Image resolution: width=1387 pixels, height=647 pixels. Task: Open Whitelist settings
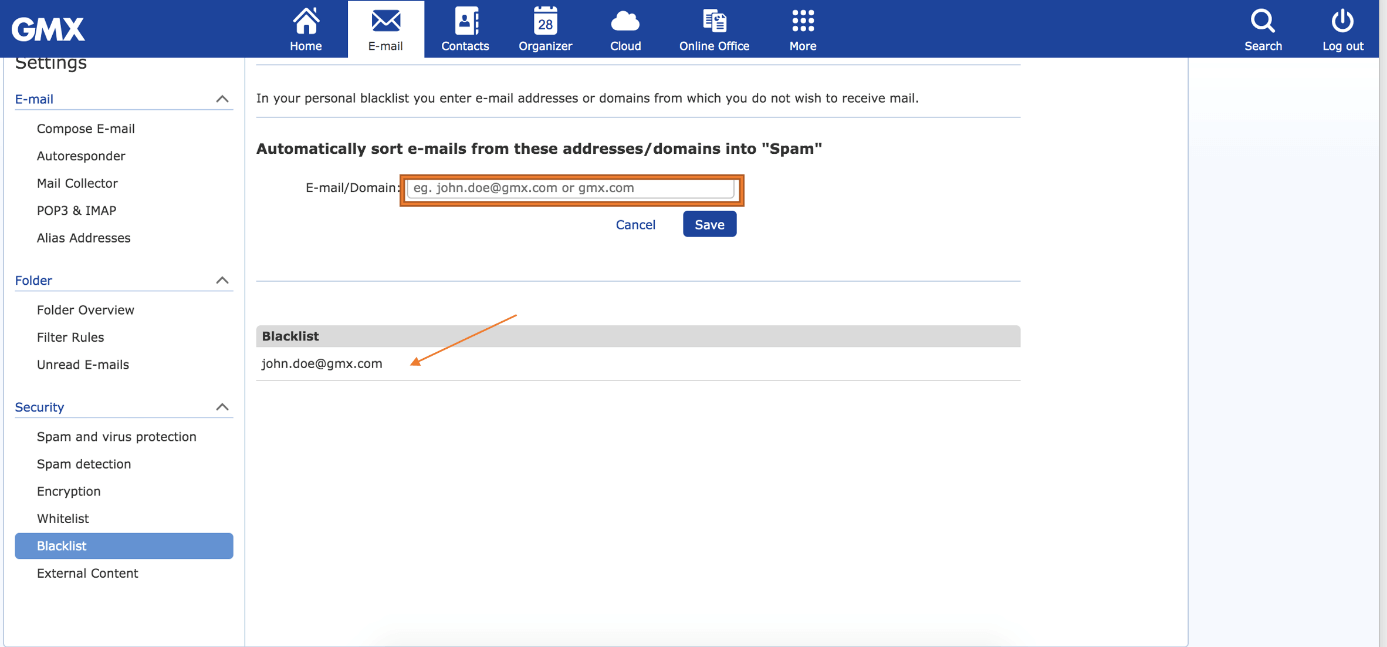coord(63,519)
